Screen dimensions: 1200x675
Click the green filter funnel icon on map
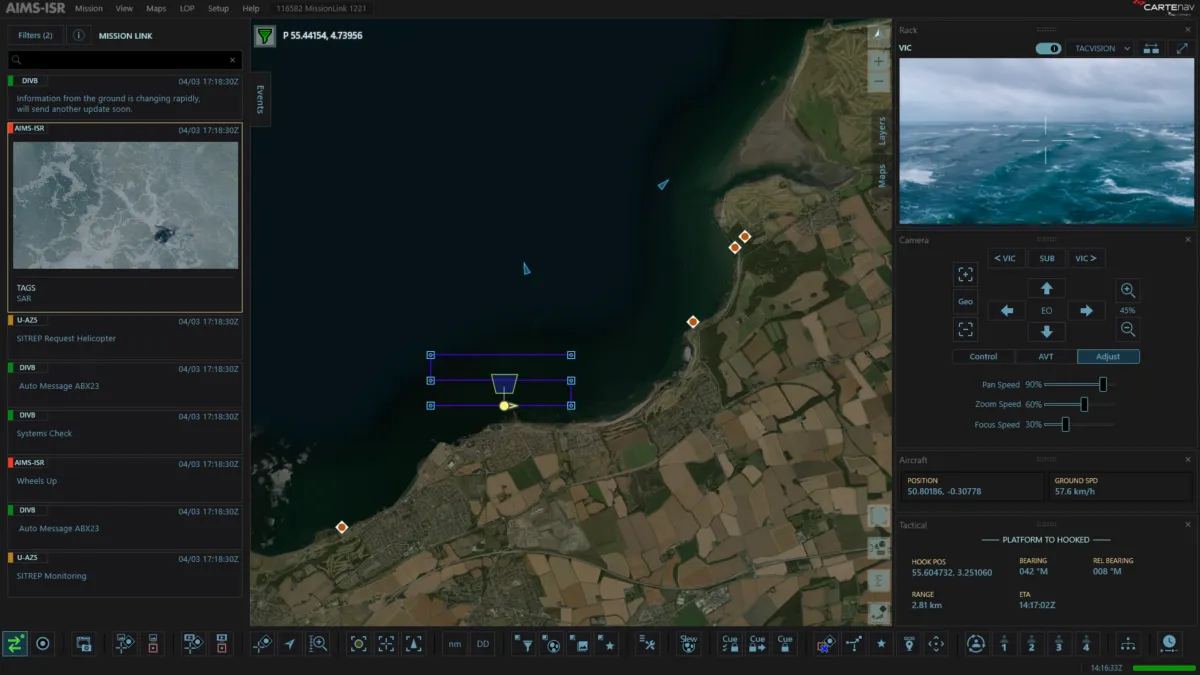click(264, 37)
